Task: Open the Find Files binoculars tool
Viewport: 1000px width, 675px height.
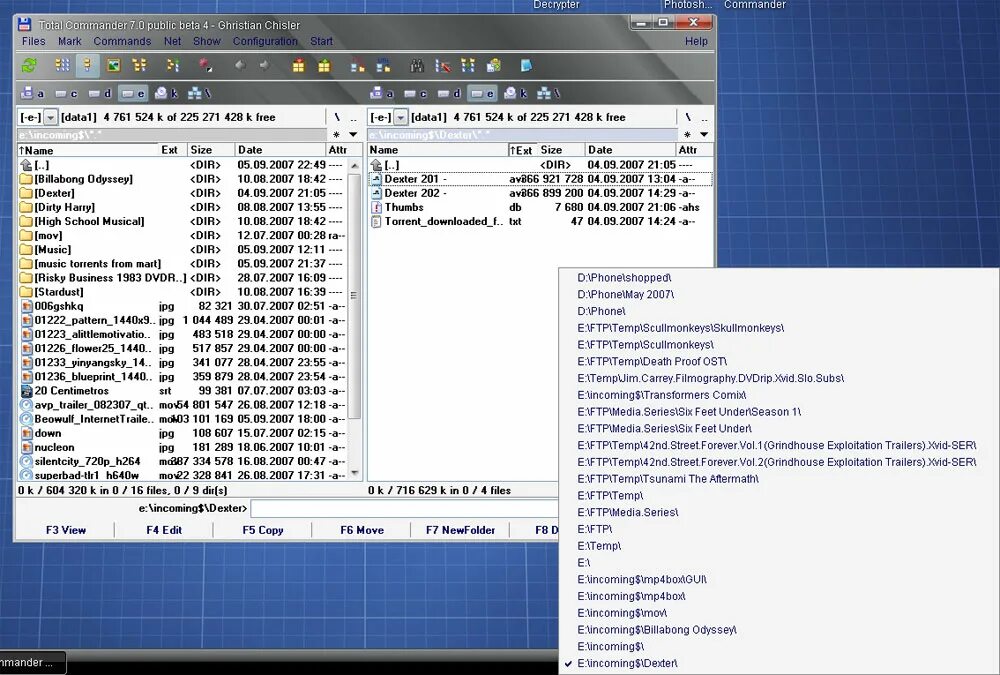Action: [x=418, y=64]
